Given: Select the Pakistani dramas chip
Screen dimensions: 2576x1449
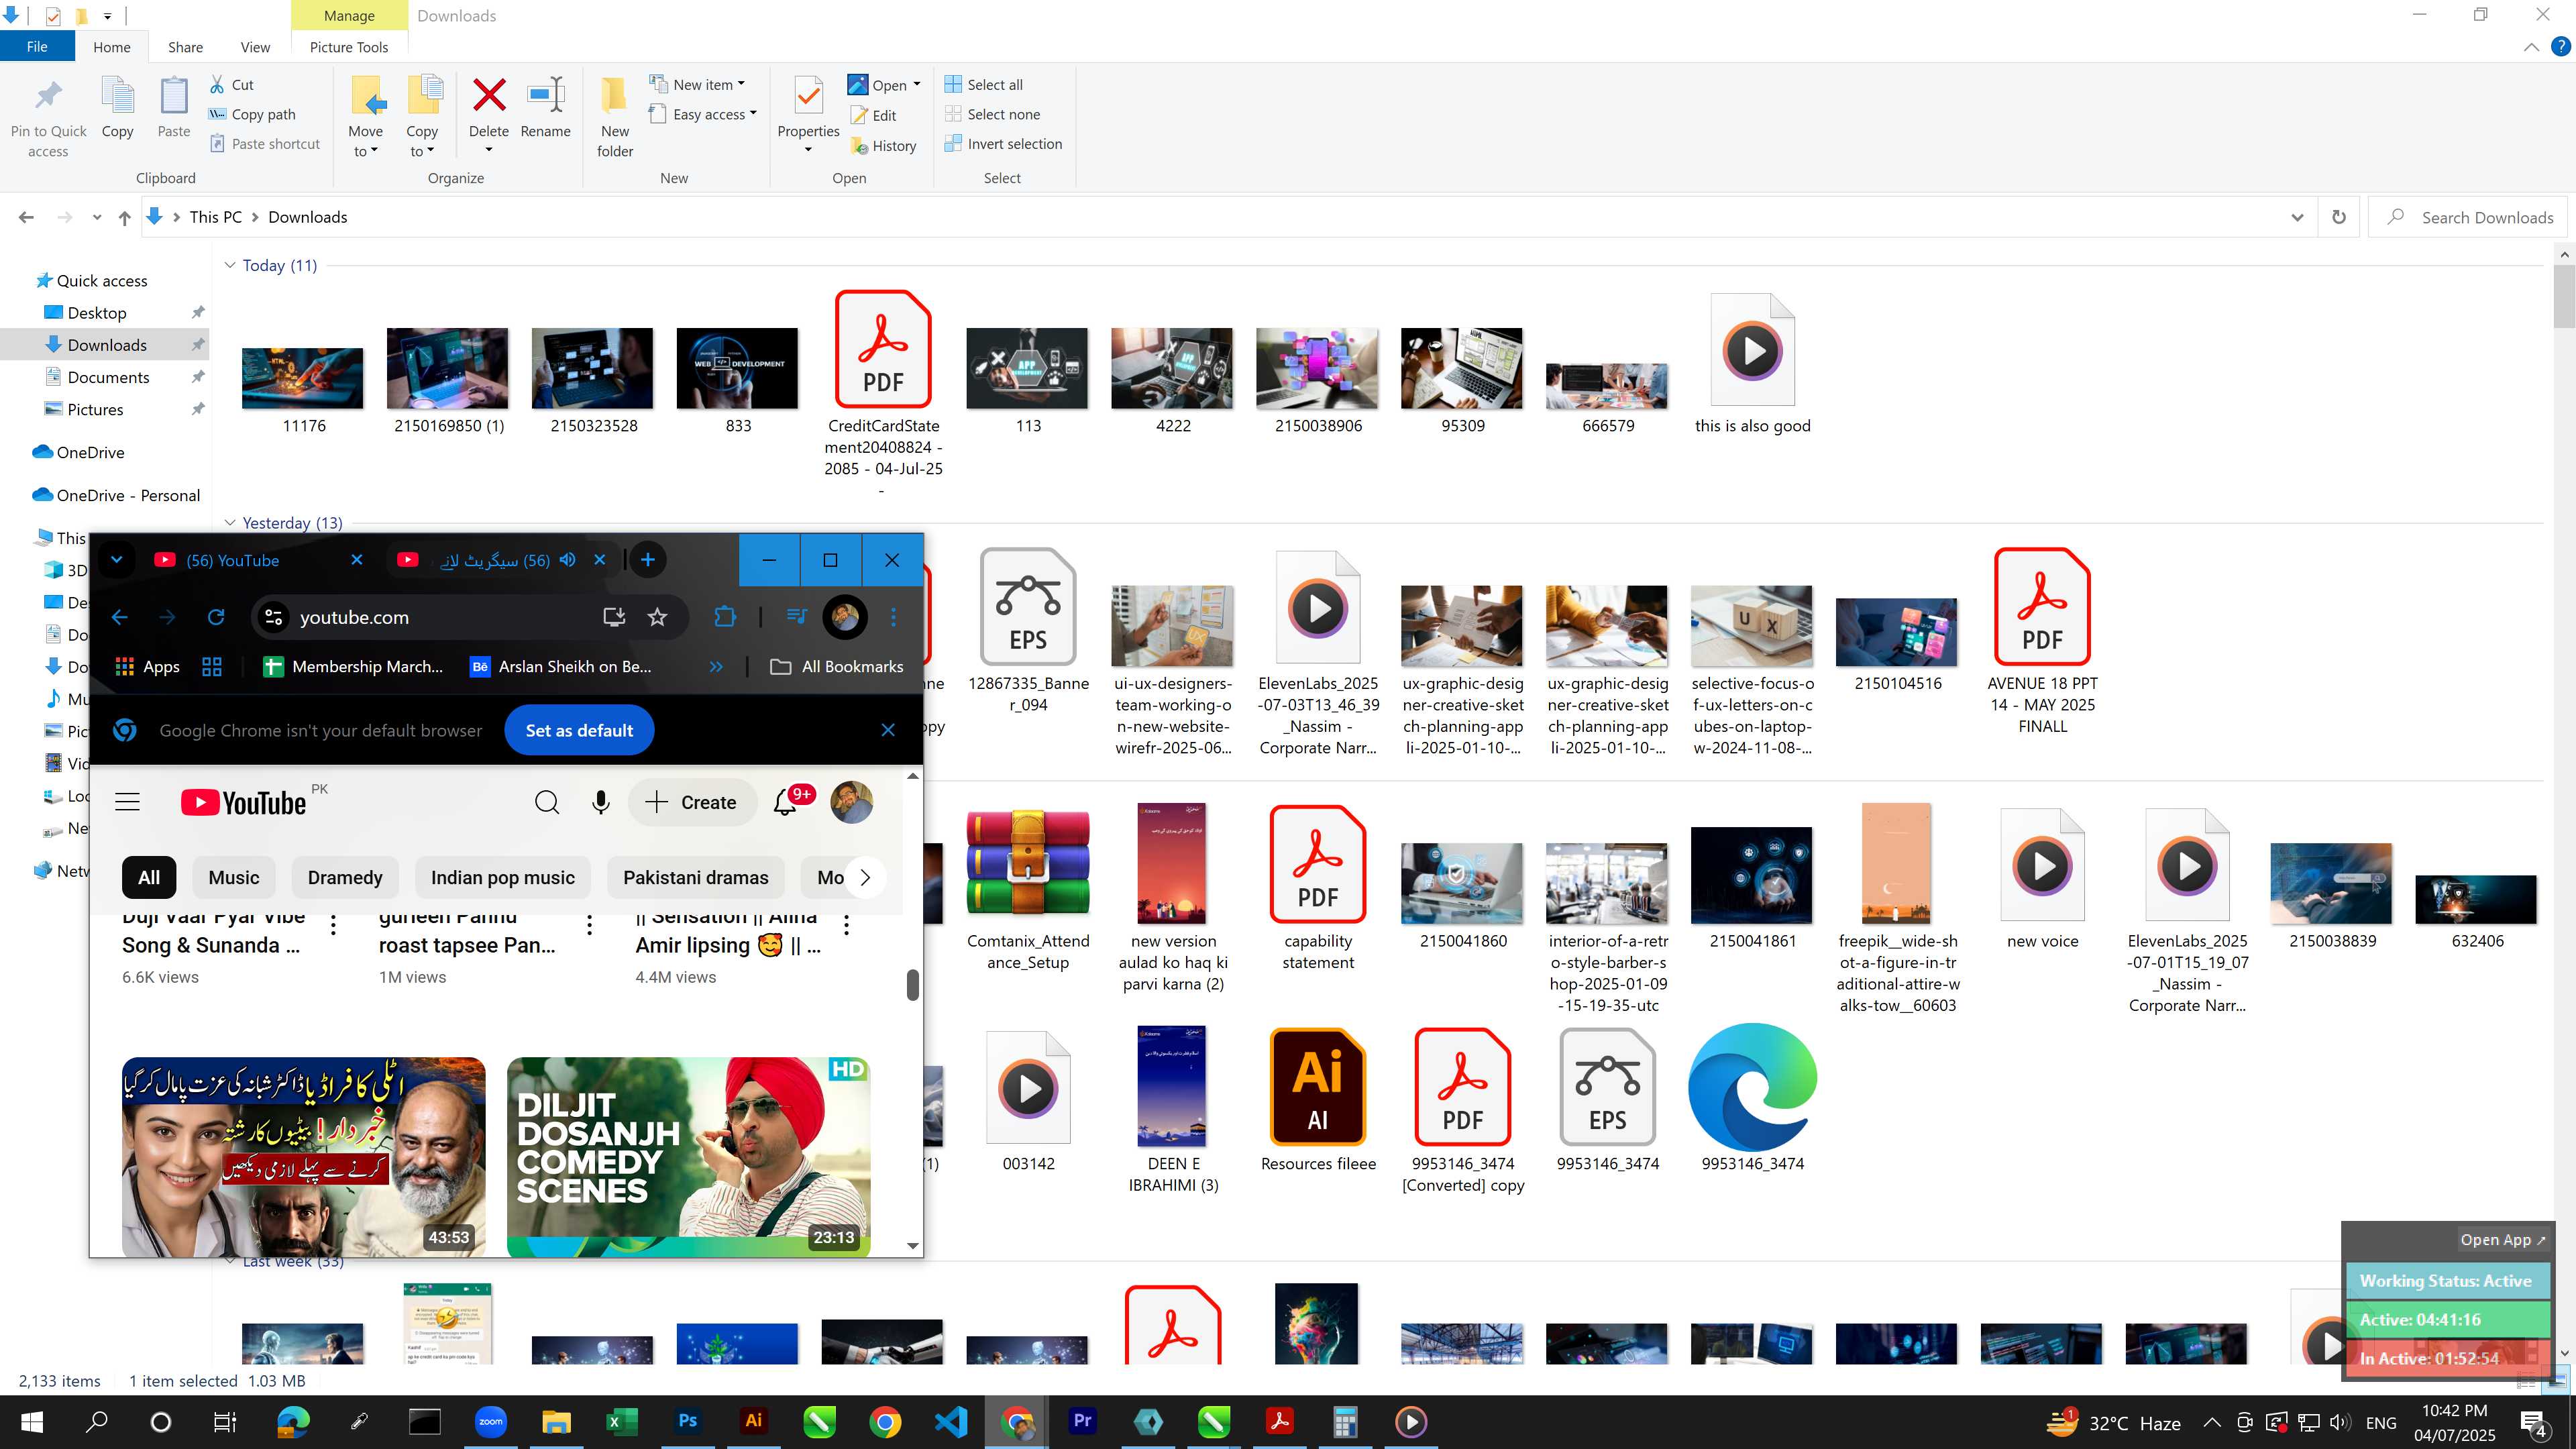Looking at the screenshot, I should click(x=696, y=877).
